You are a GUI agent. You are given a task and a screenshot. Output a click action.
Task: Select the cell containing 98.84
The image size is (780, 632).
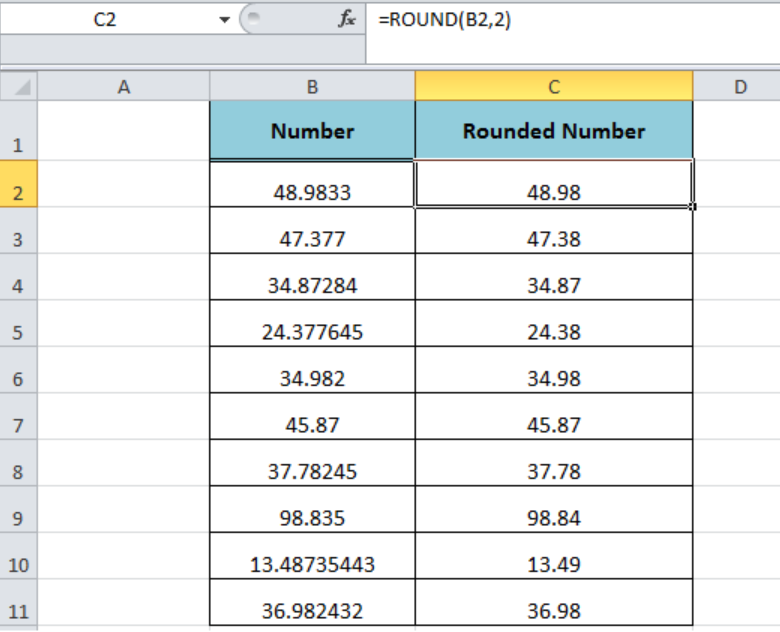pyautogui.click(x=554, y=510)
